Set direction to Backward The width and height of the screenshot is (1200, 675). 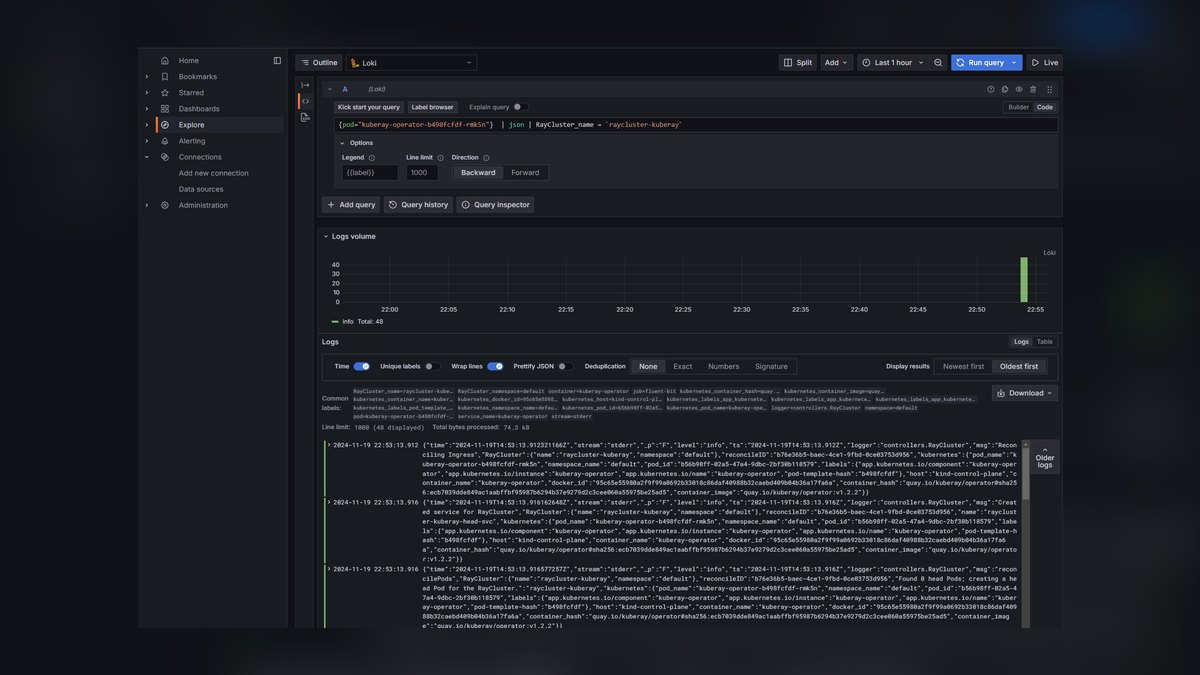[x=478, y=173]
